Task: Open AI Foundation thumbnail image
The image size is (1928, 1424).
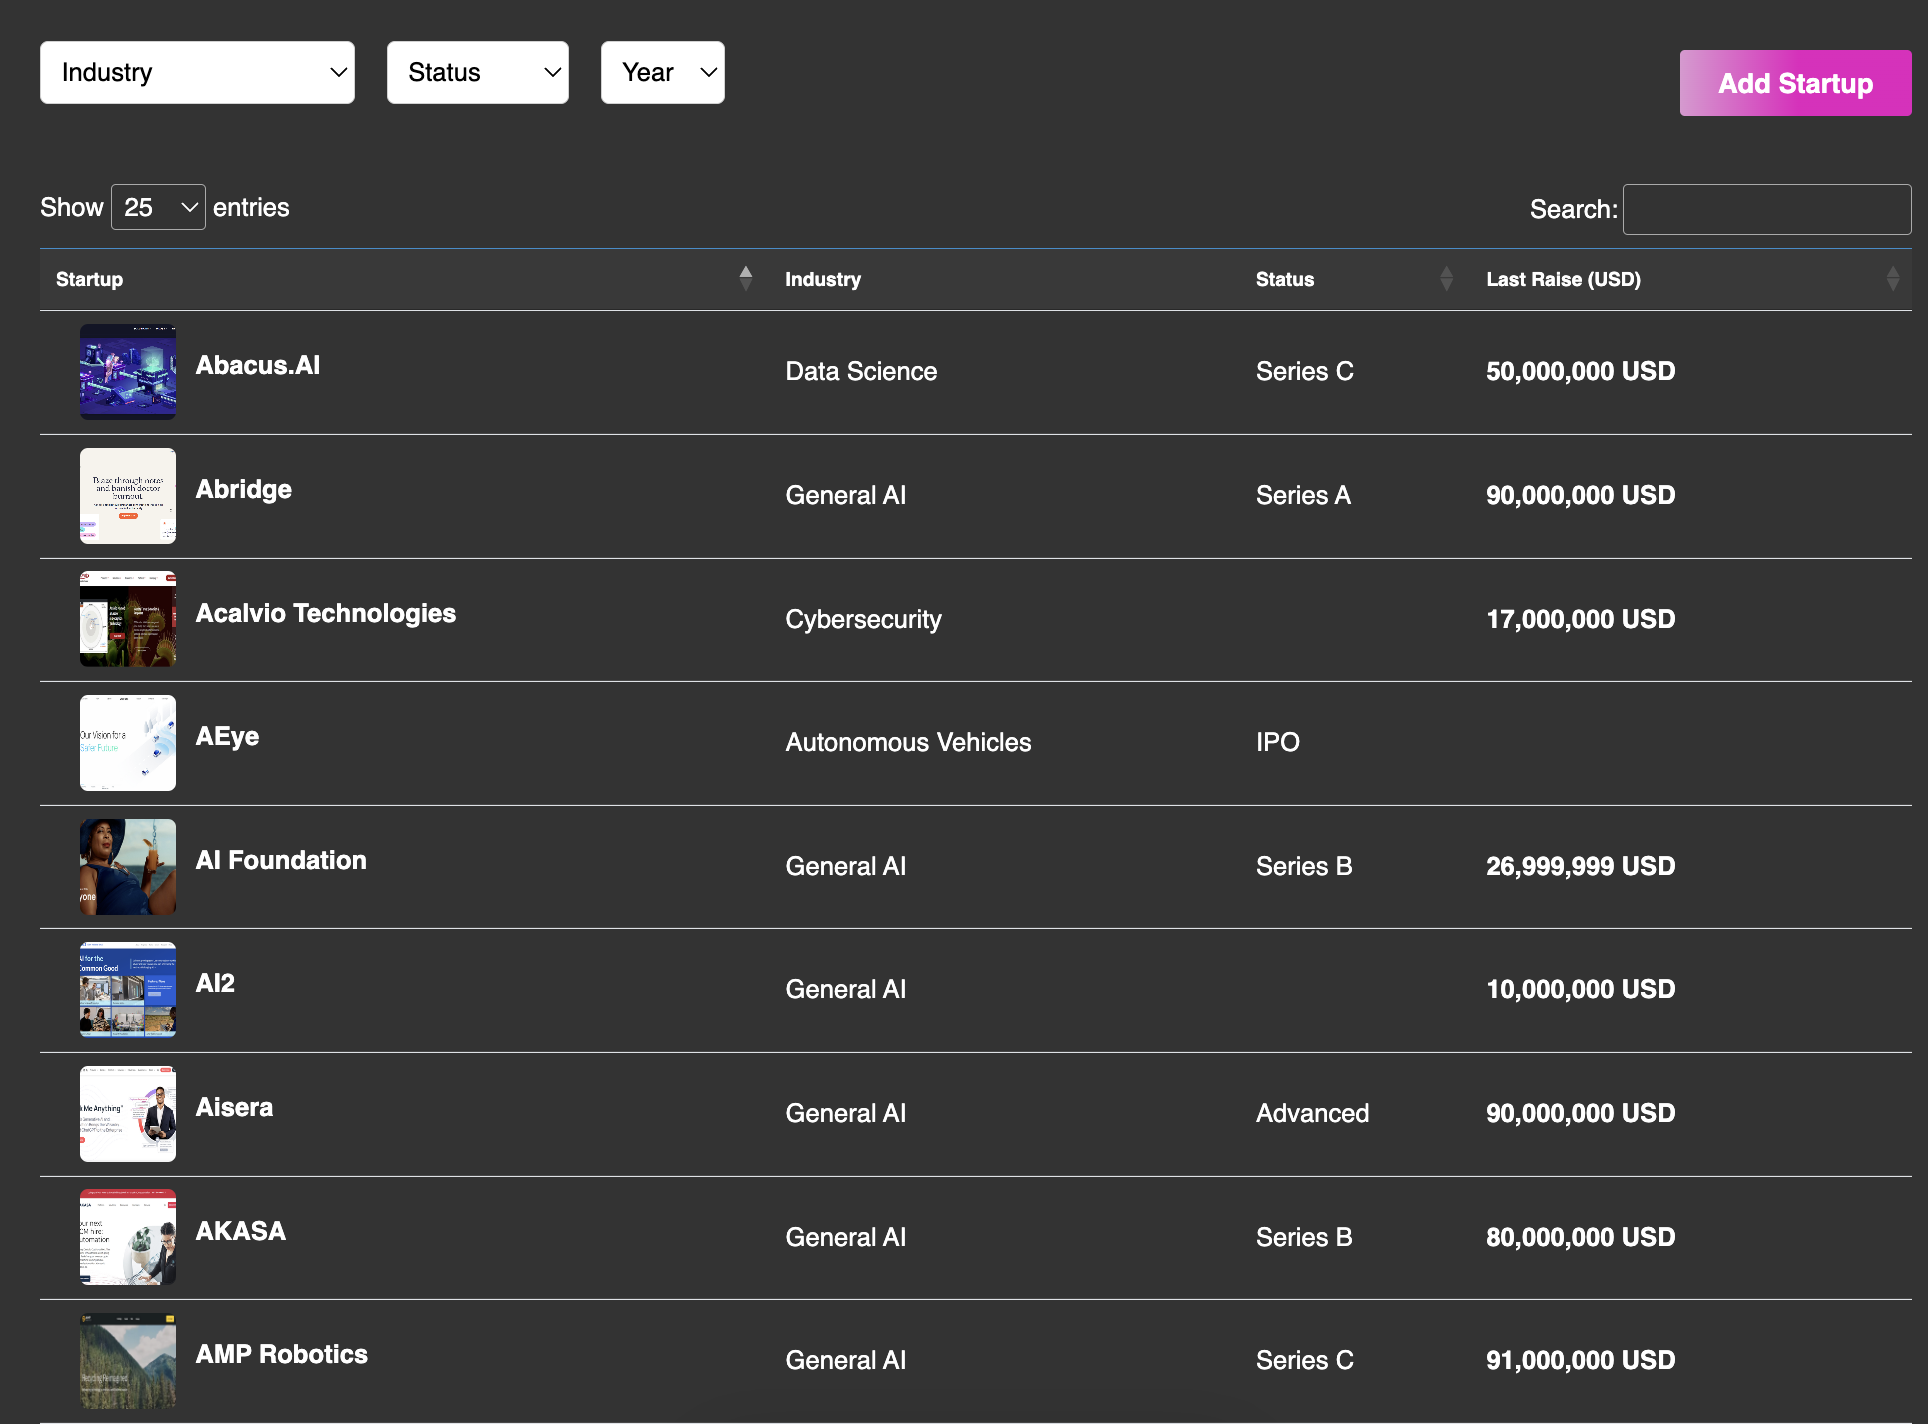Action: tap(128, 867)
